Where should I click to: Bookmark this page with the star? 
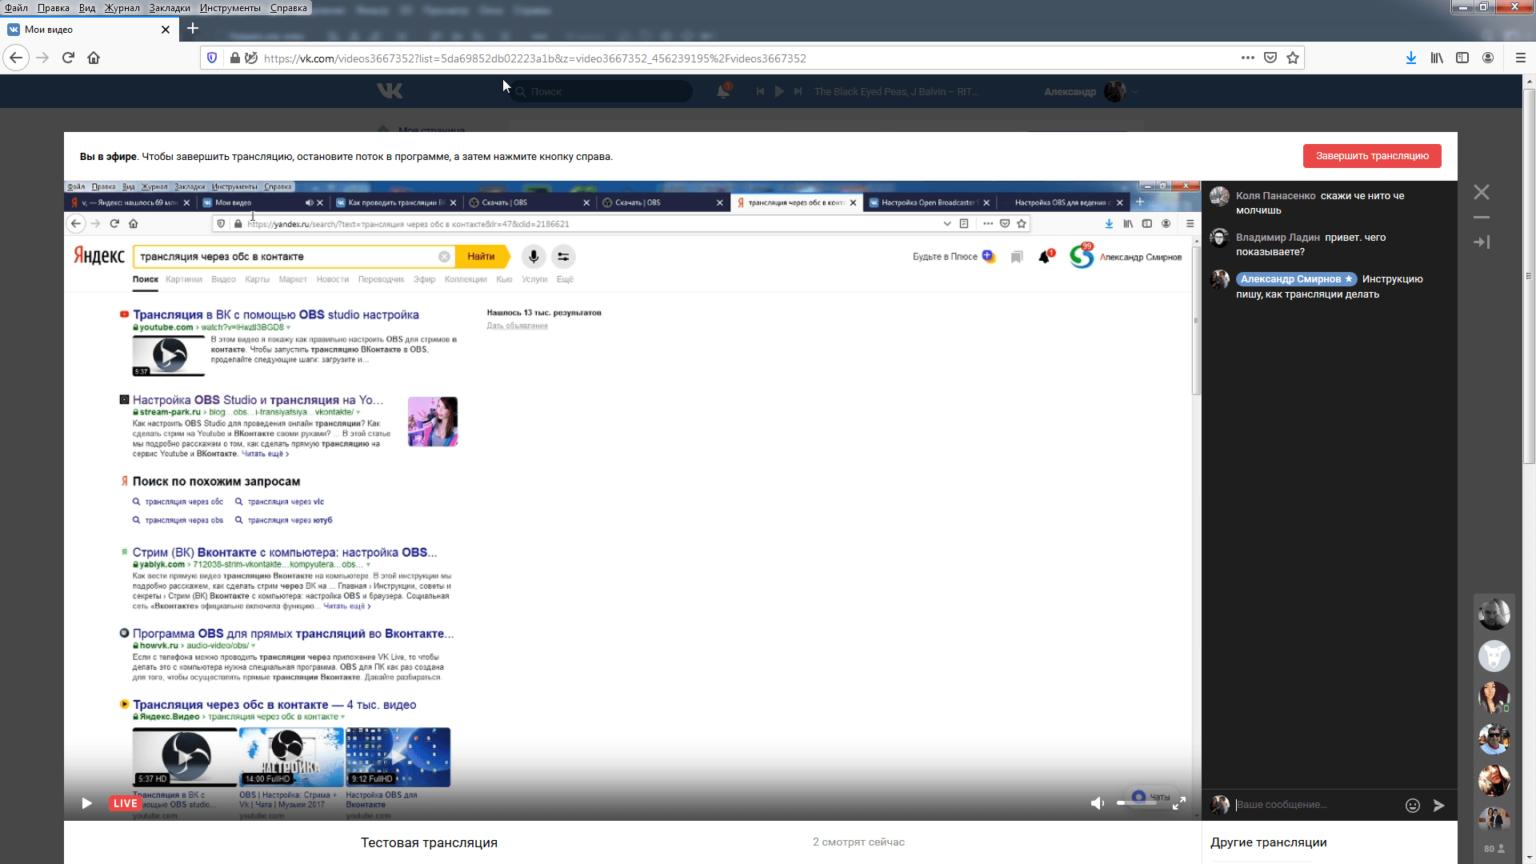1293,58
